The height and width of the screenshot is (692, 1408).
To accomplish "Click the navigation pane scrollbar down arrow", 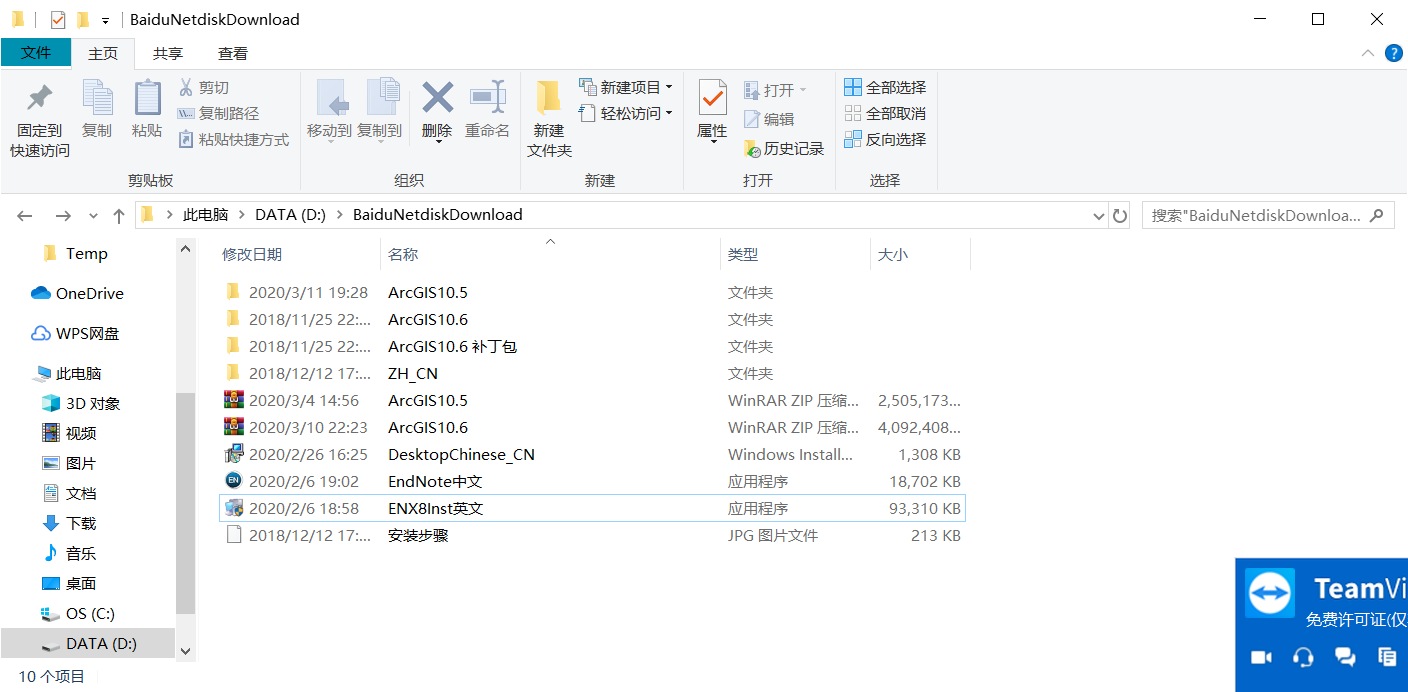I will tap(185, 650).
